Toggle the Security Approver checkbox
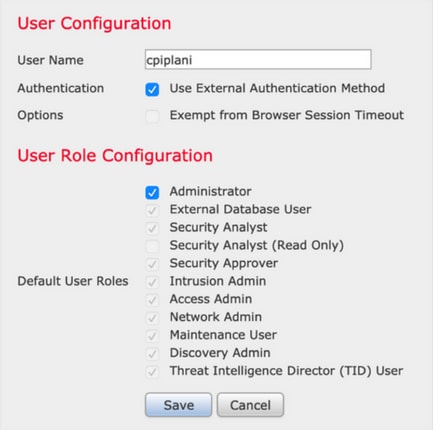The width and height of the screenshot is (433, 430). click(x=152, y=264)
